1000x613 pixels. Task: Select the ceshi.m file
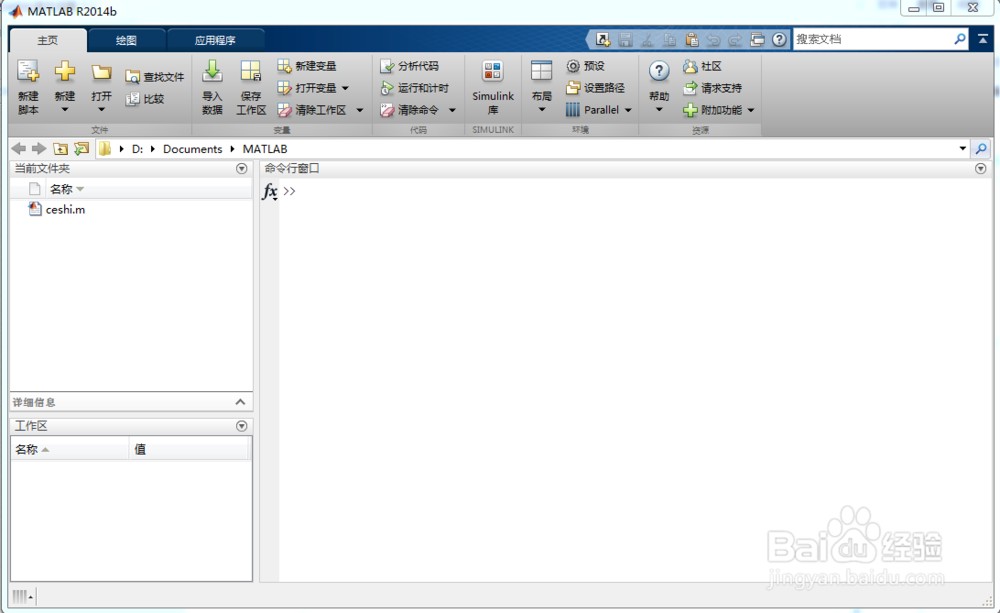[57, 209]
